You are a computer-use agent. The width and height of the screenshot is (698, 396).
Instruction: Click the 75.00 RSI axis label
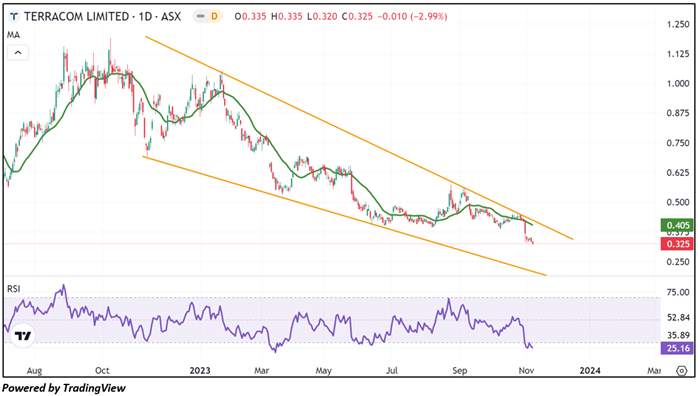[678, 292]
